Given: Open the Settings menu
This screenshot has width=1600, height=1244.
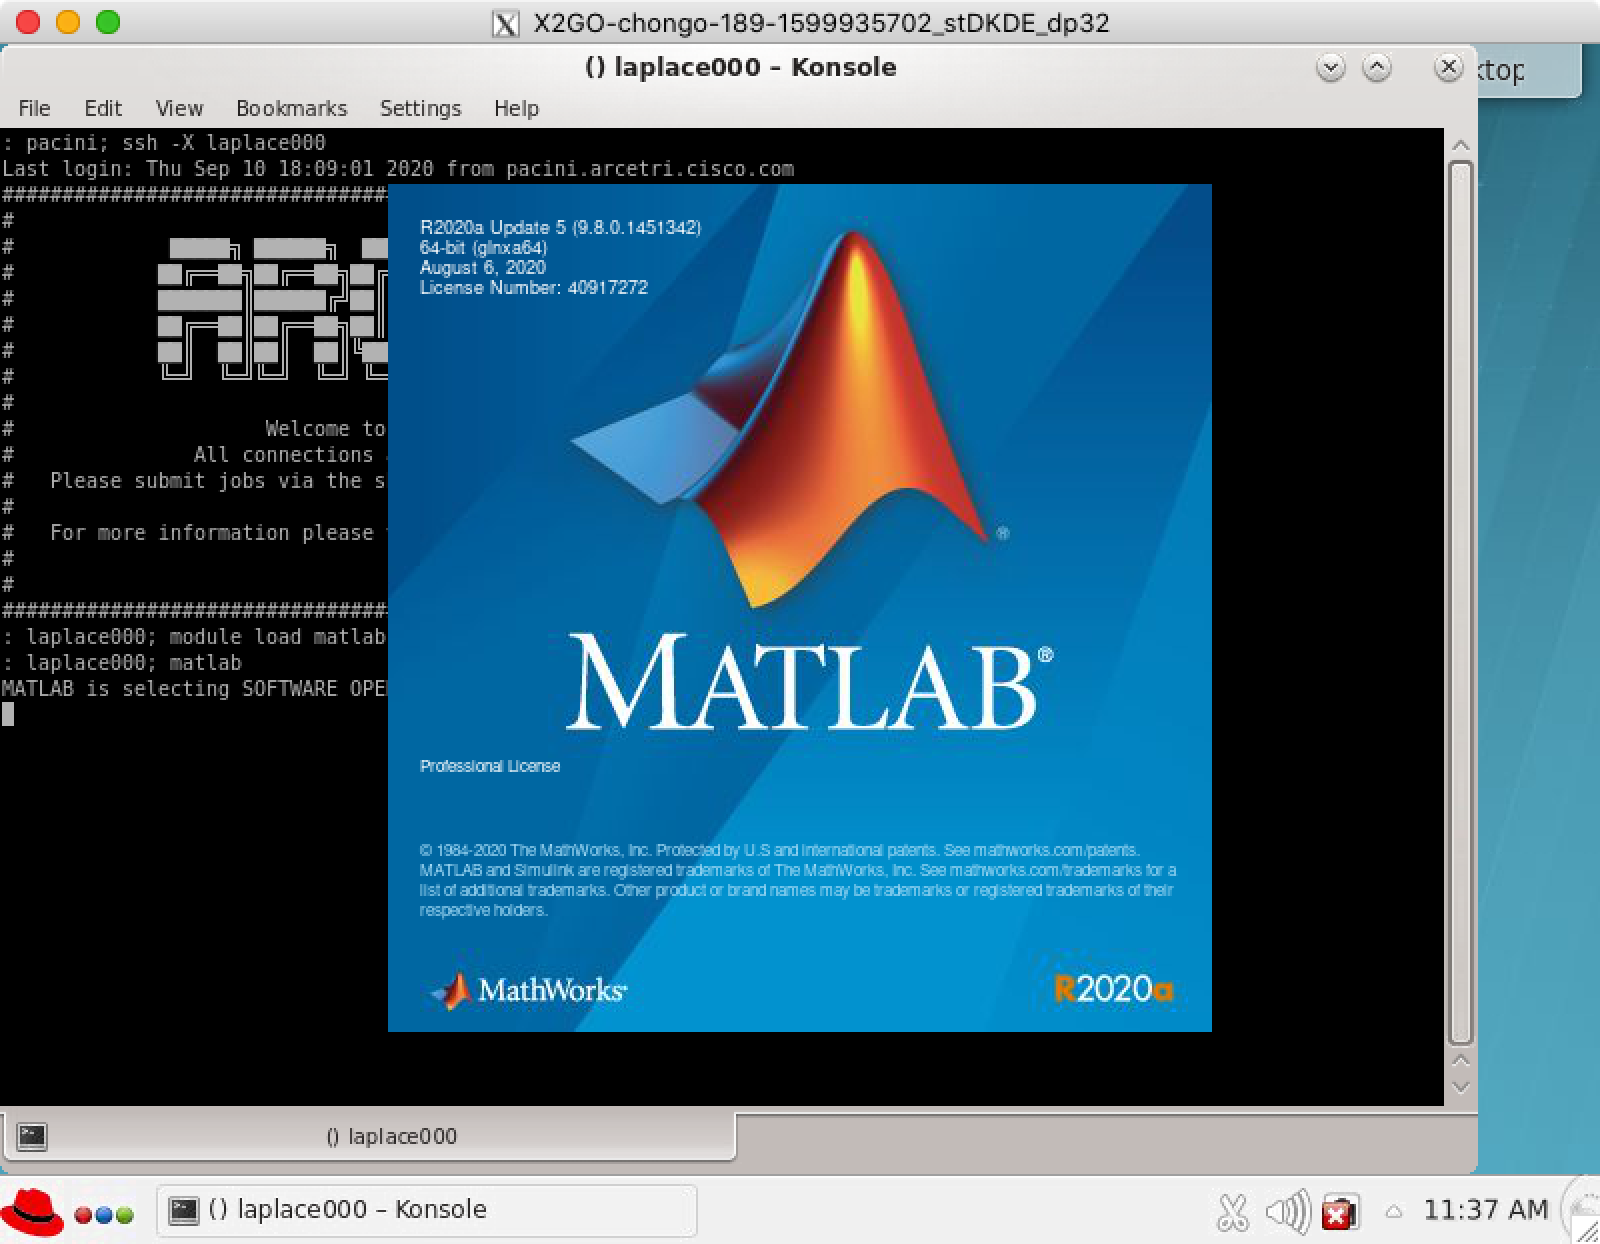Looking at the screenshot, I should 420,108.
